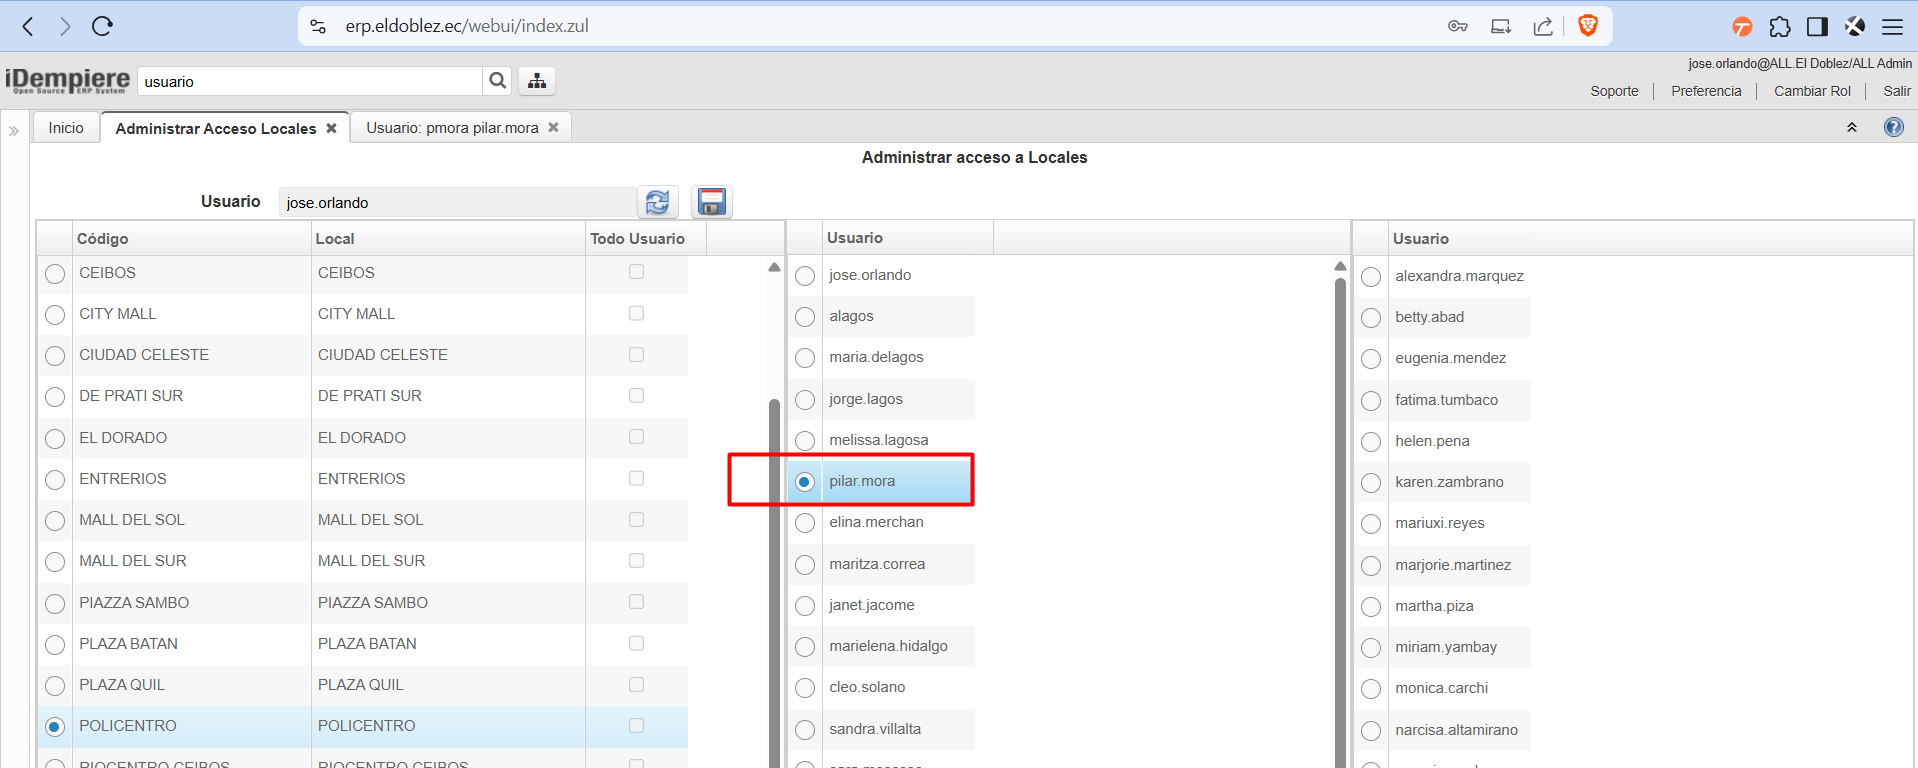This screenshot has height=768, width=1918.
Task: Click the Brave shields lion icon
Action: coord(1587,26)
